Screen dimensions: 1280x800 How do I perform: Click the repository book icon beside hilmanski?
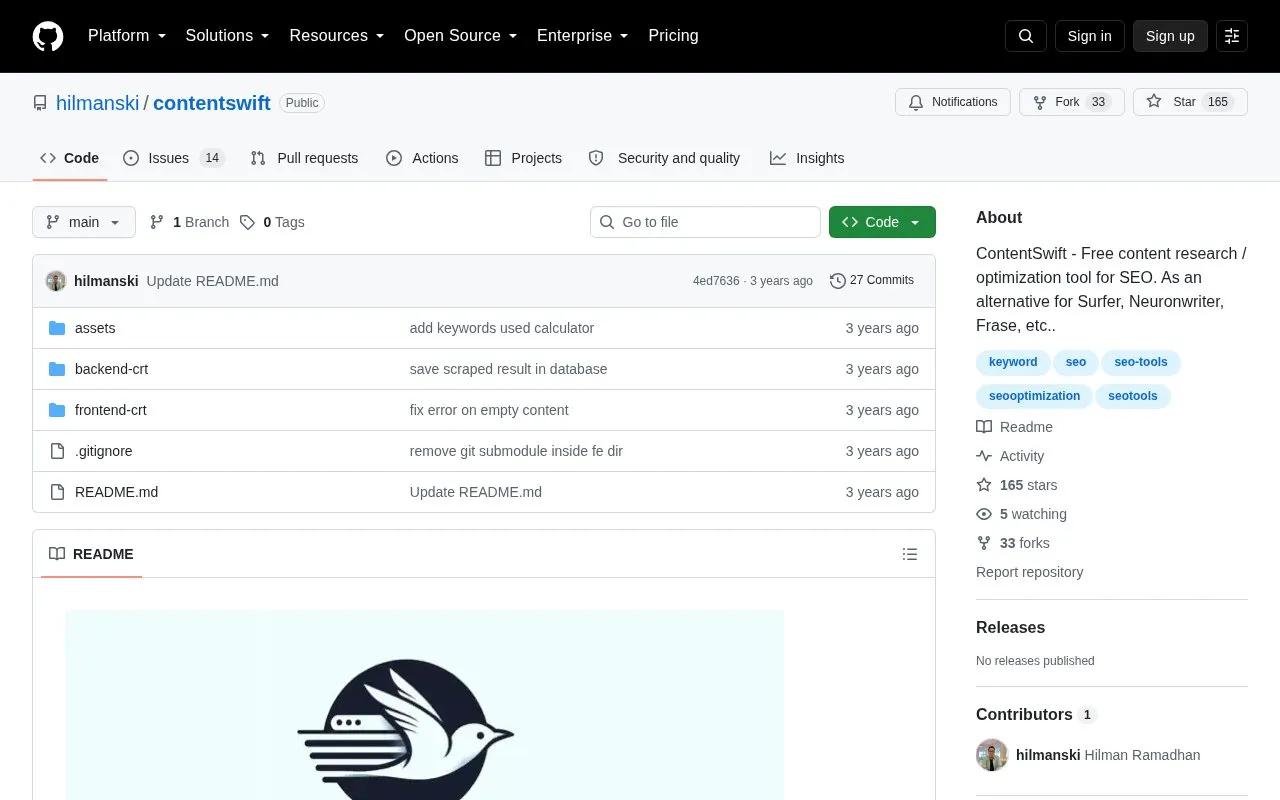click(x=40, y=103)
